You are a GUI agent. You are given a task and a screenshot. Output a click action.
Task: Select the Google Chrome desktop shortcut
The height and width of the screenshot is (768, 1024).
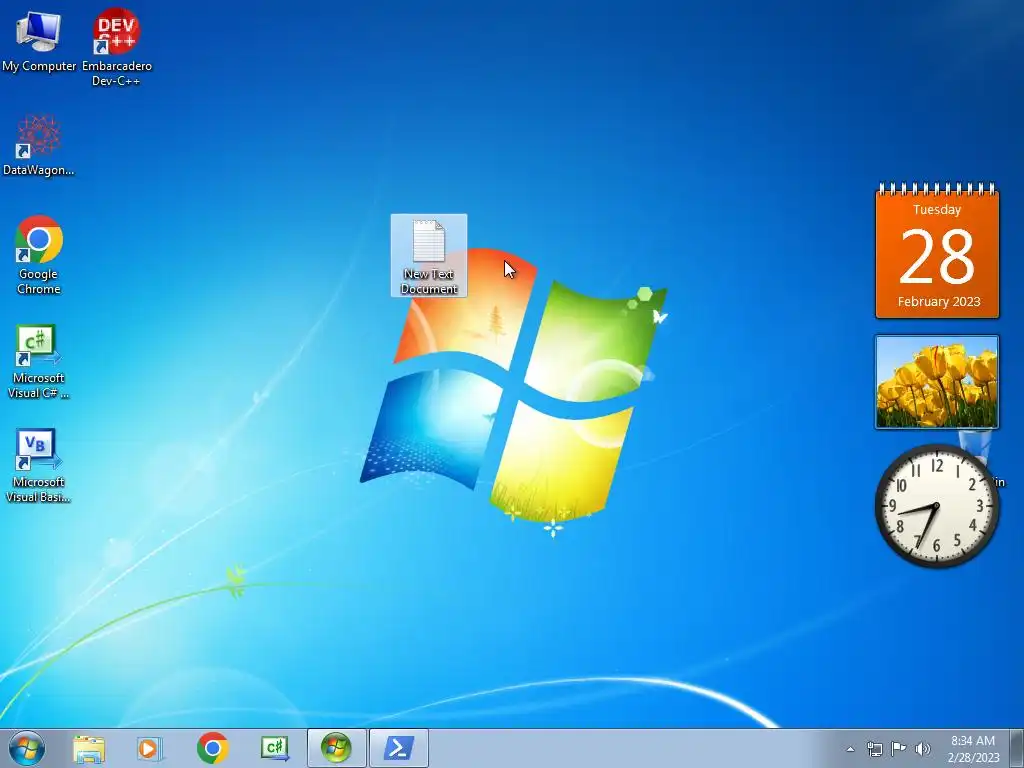click(39, 255)
